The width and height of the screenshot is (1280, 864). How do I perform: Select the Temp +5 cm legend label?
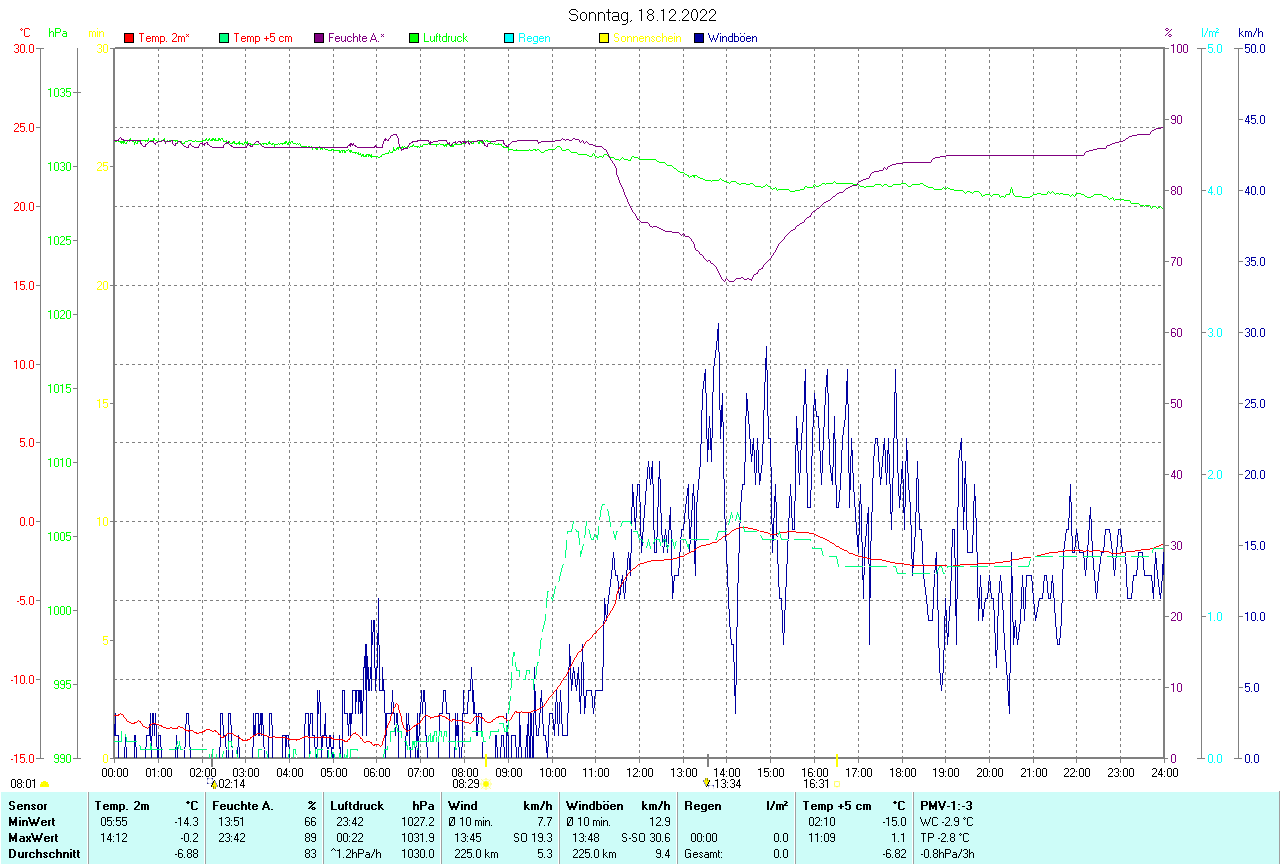tap(263, 38)
